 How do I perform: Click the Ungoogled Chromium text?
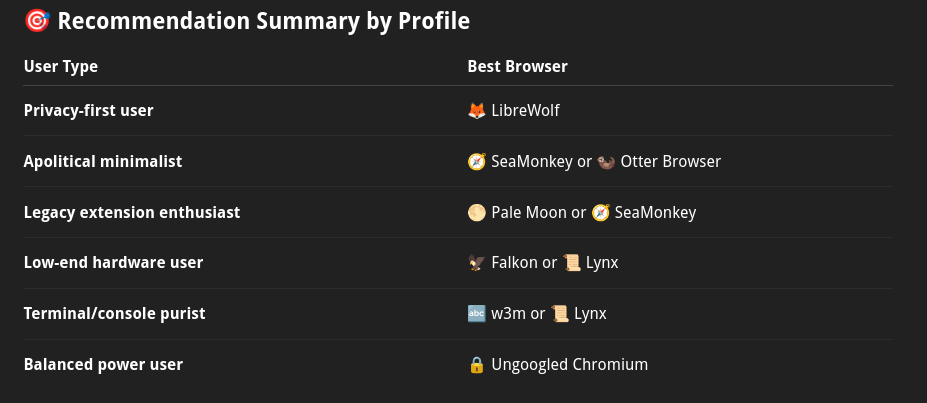[569, 365]
